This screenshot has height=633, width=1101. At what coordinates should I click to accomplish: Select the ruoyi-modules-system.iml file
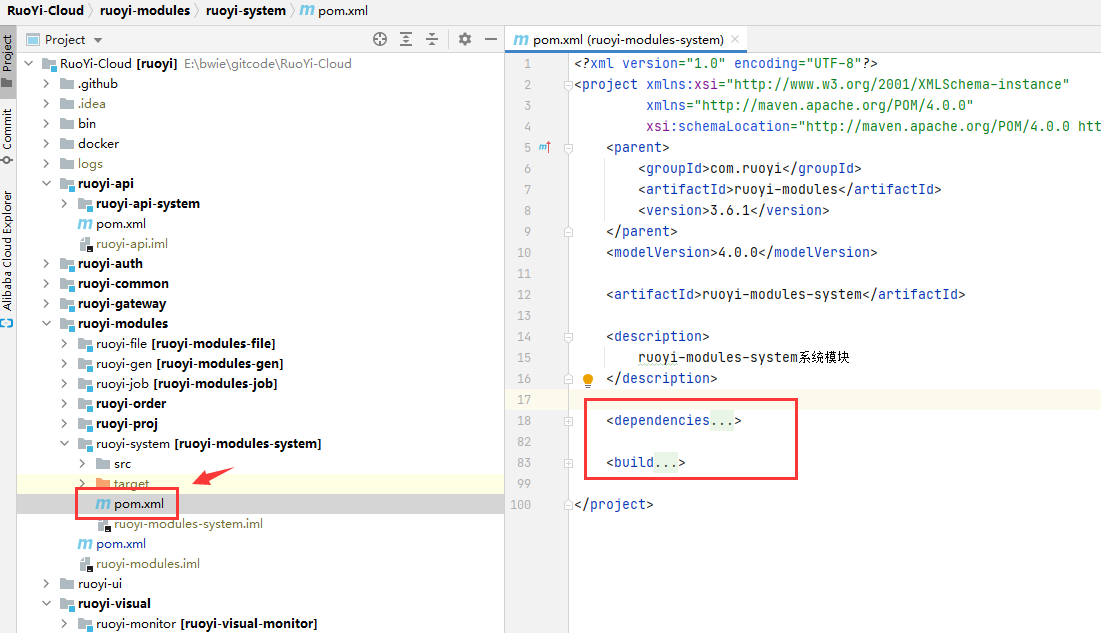[187, 524]
